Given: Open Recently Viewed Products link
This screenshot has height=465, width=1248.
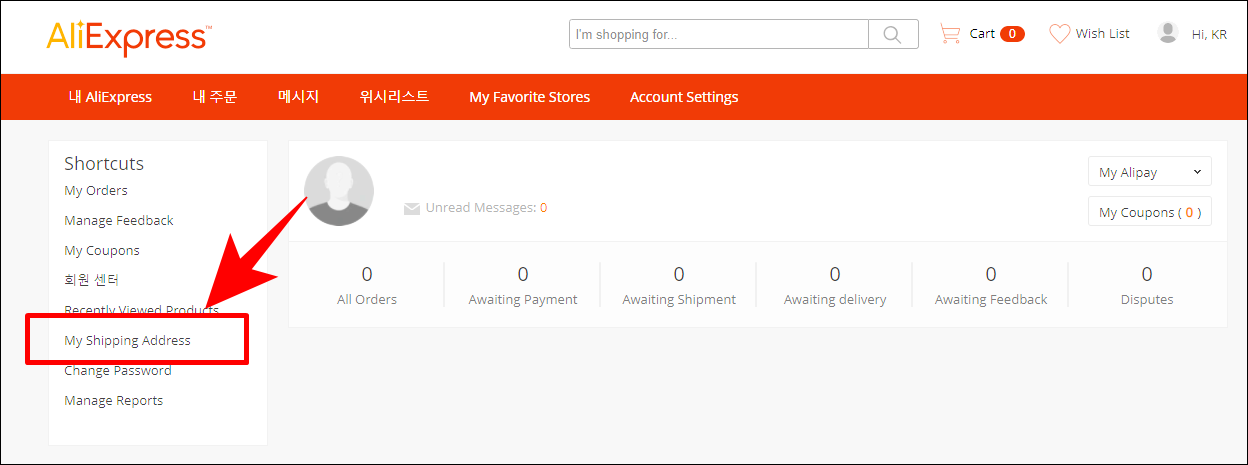Looking at the screenshot, I should click(x=141, y=310).
